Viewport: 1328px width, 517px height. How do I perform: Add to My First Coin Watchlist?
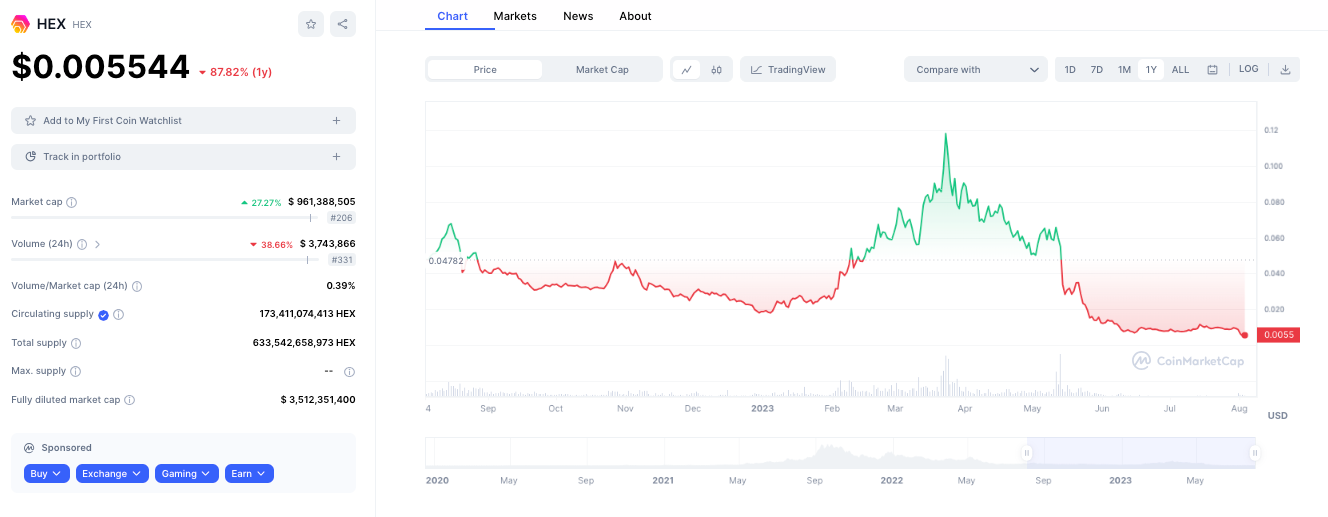[x=183, y=121]
